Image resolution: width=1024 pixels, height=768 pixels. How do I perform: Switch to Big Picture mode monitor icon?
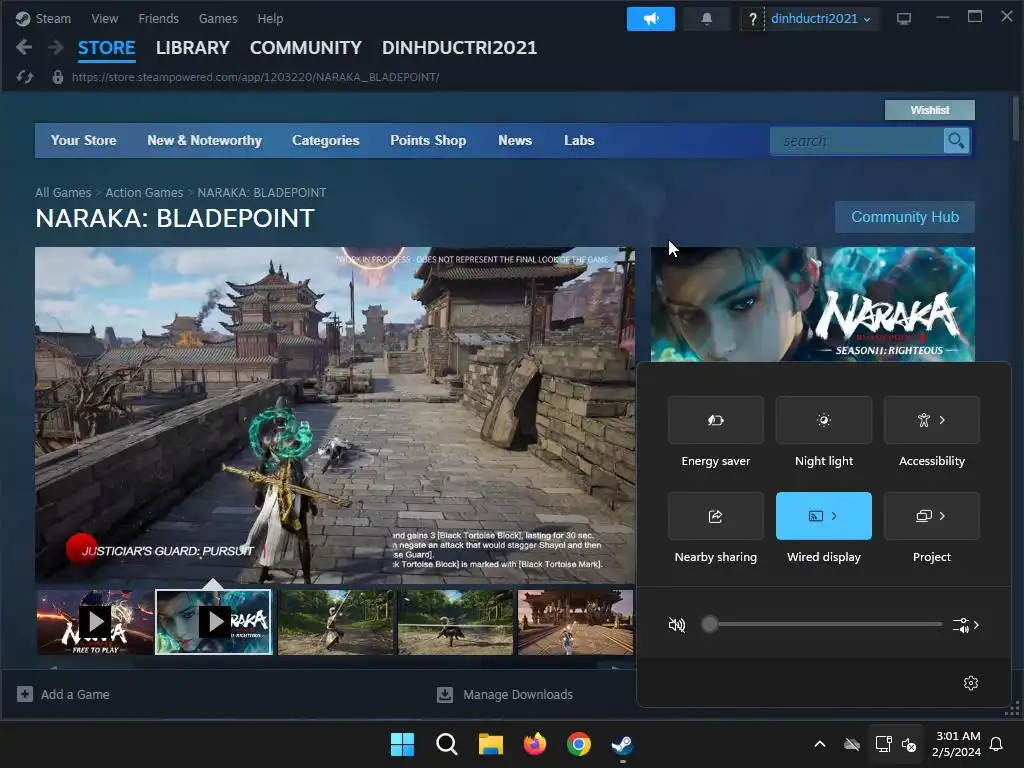coord(904,19)
